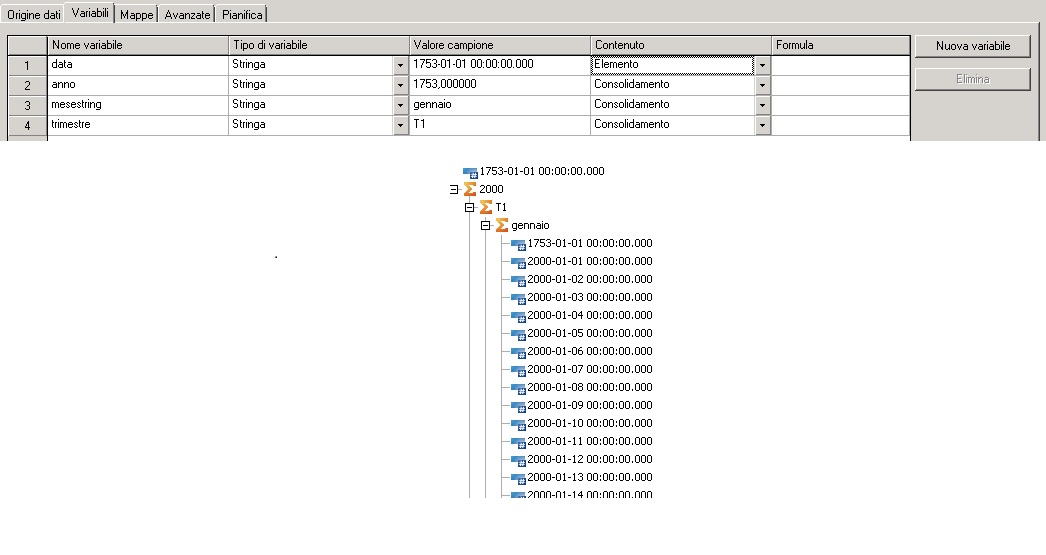This screenshot has width=1046, height=555.
Task: Collapse the 2000 year tree node
Action: point(454,189)
